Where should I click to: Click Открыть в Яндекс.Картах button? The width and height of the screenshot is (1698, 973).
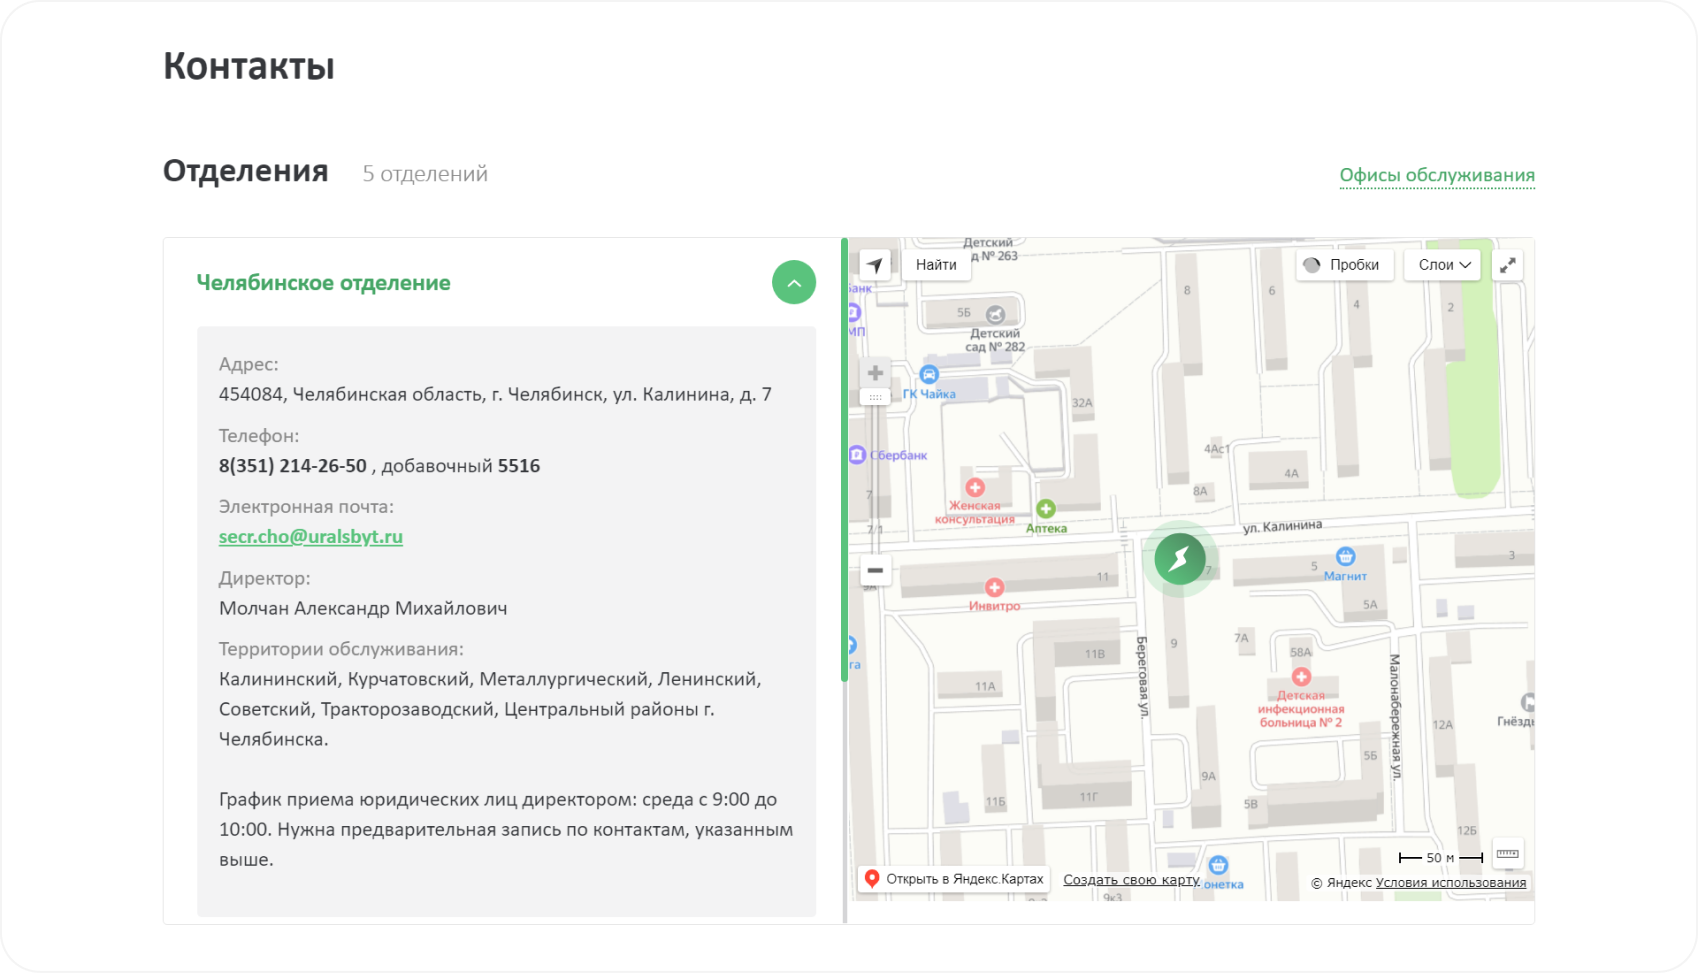(x=954, y=879)
